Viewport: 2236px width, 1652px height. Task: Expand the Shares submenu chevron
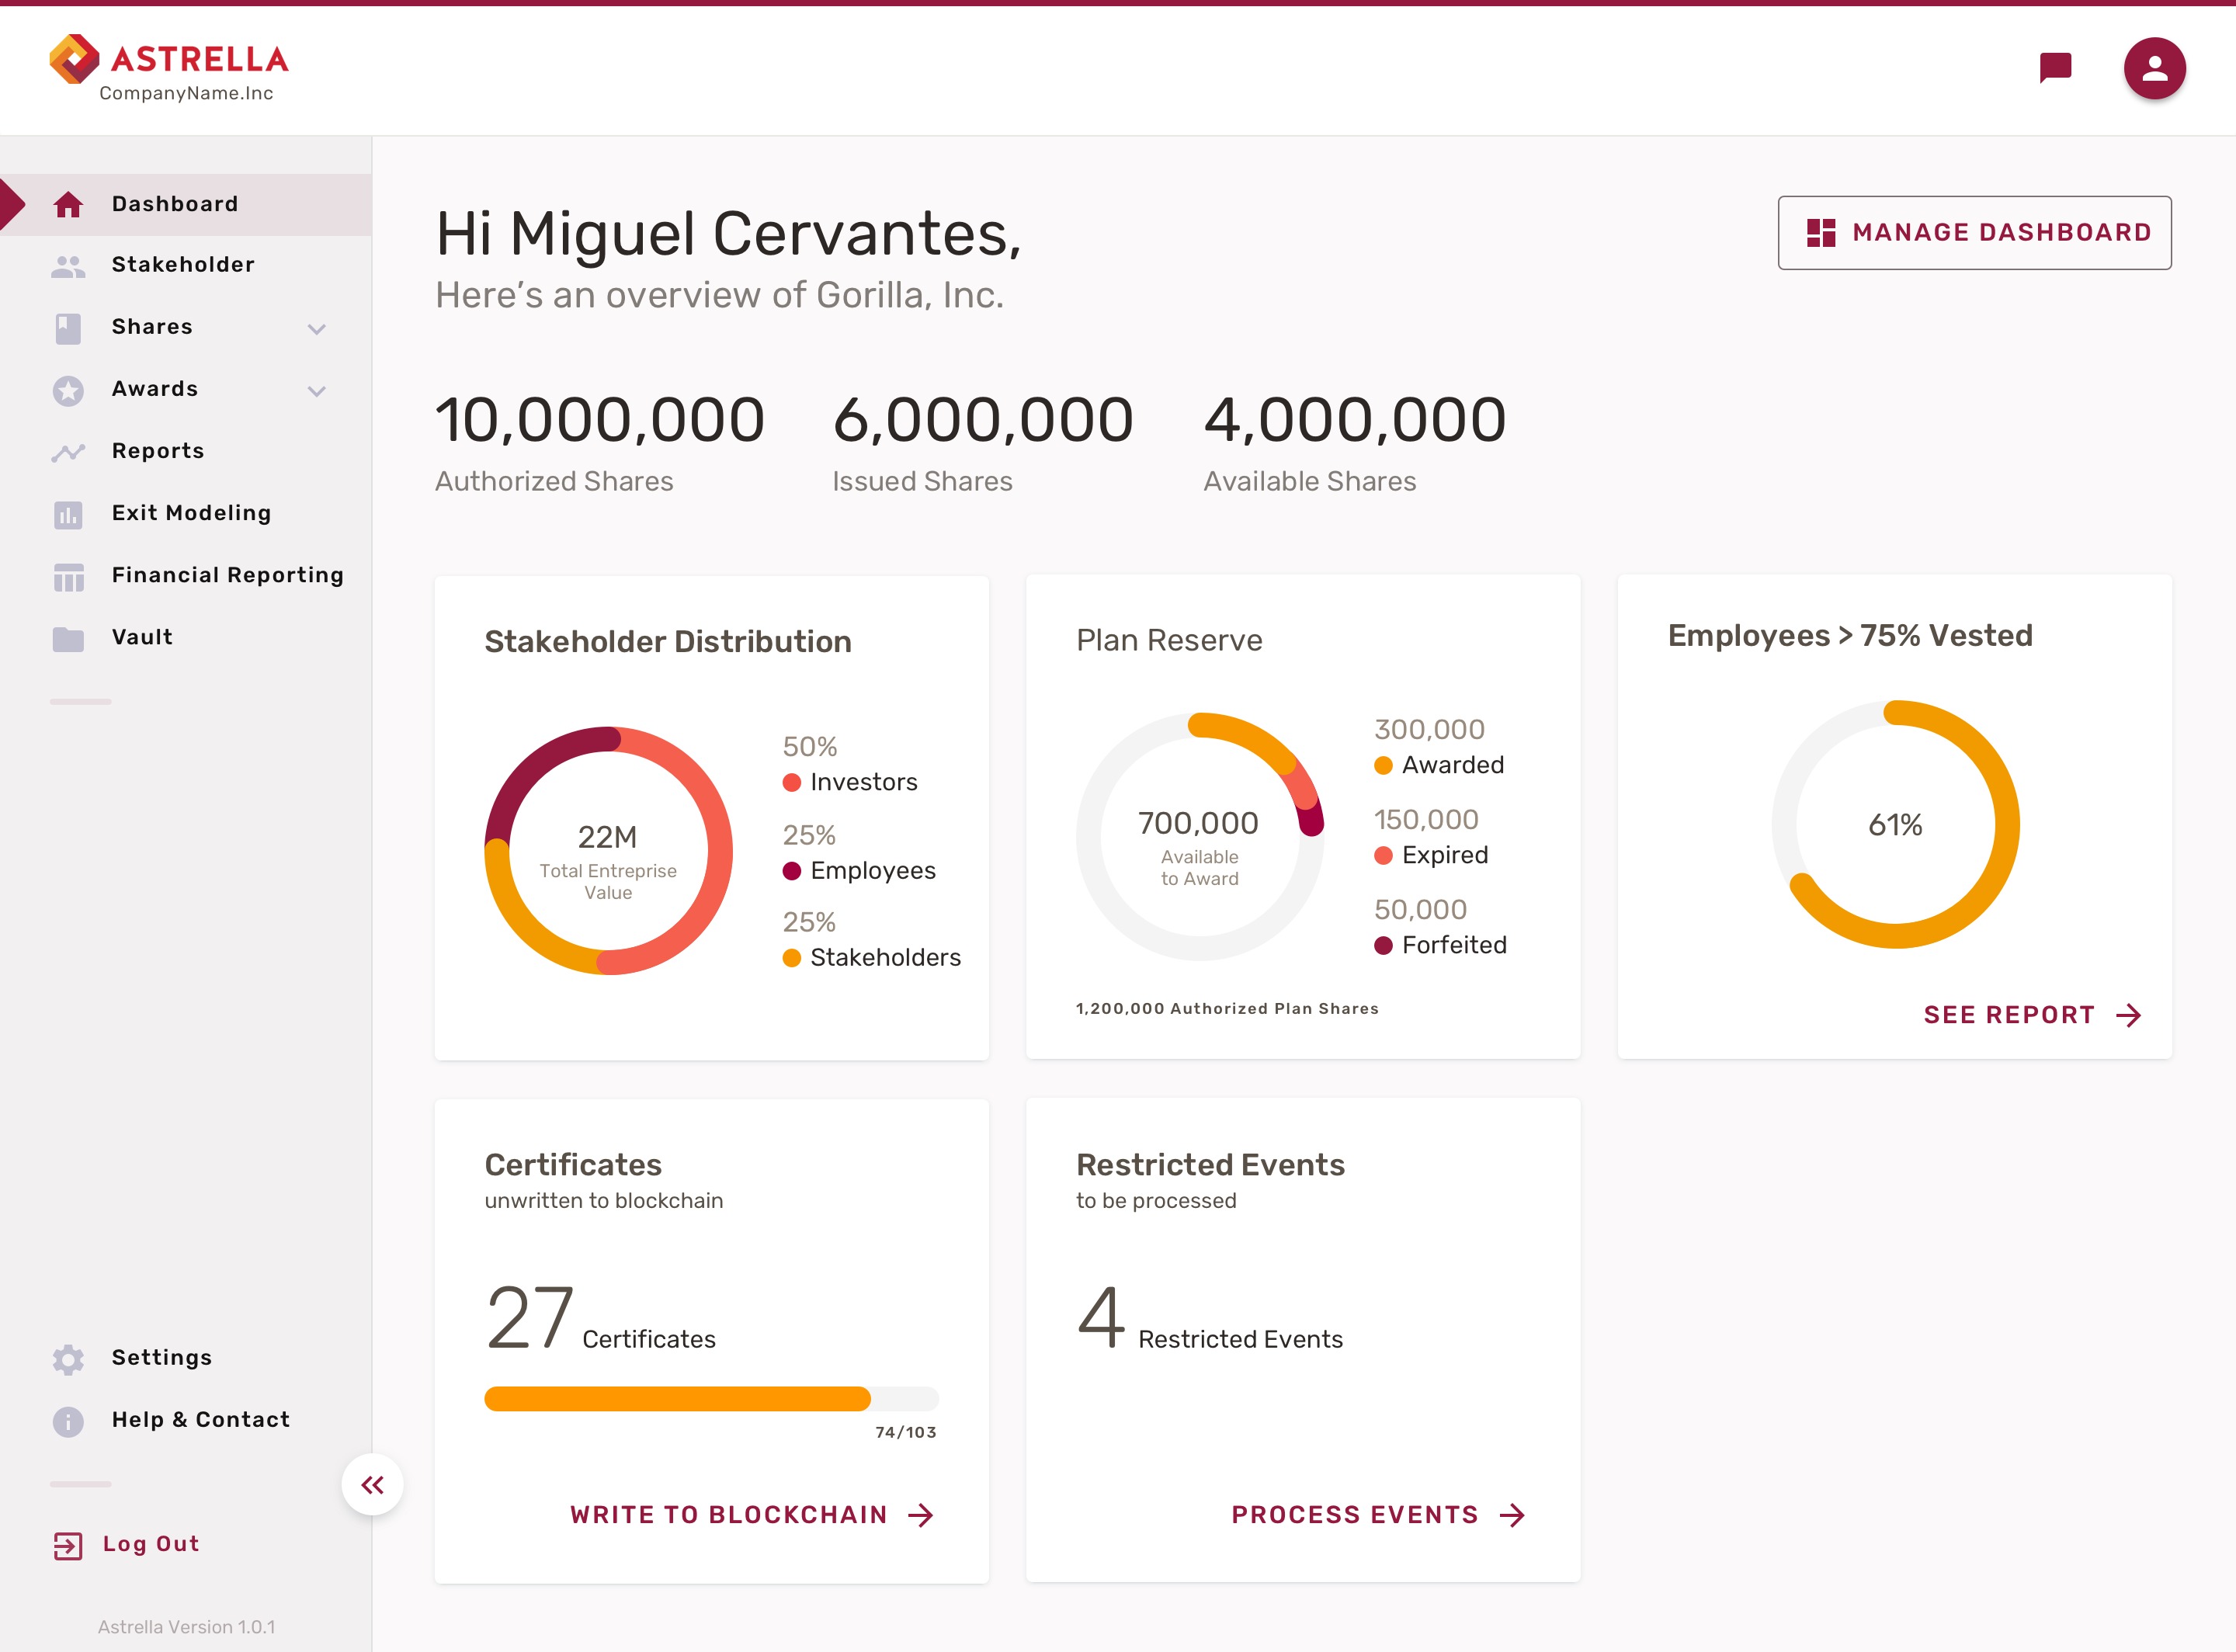(x=317, y=329)
